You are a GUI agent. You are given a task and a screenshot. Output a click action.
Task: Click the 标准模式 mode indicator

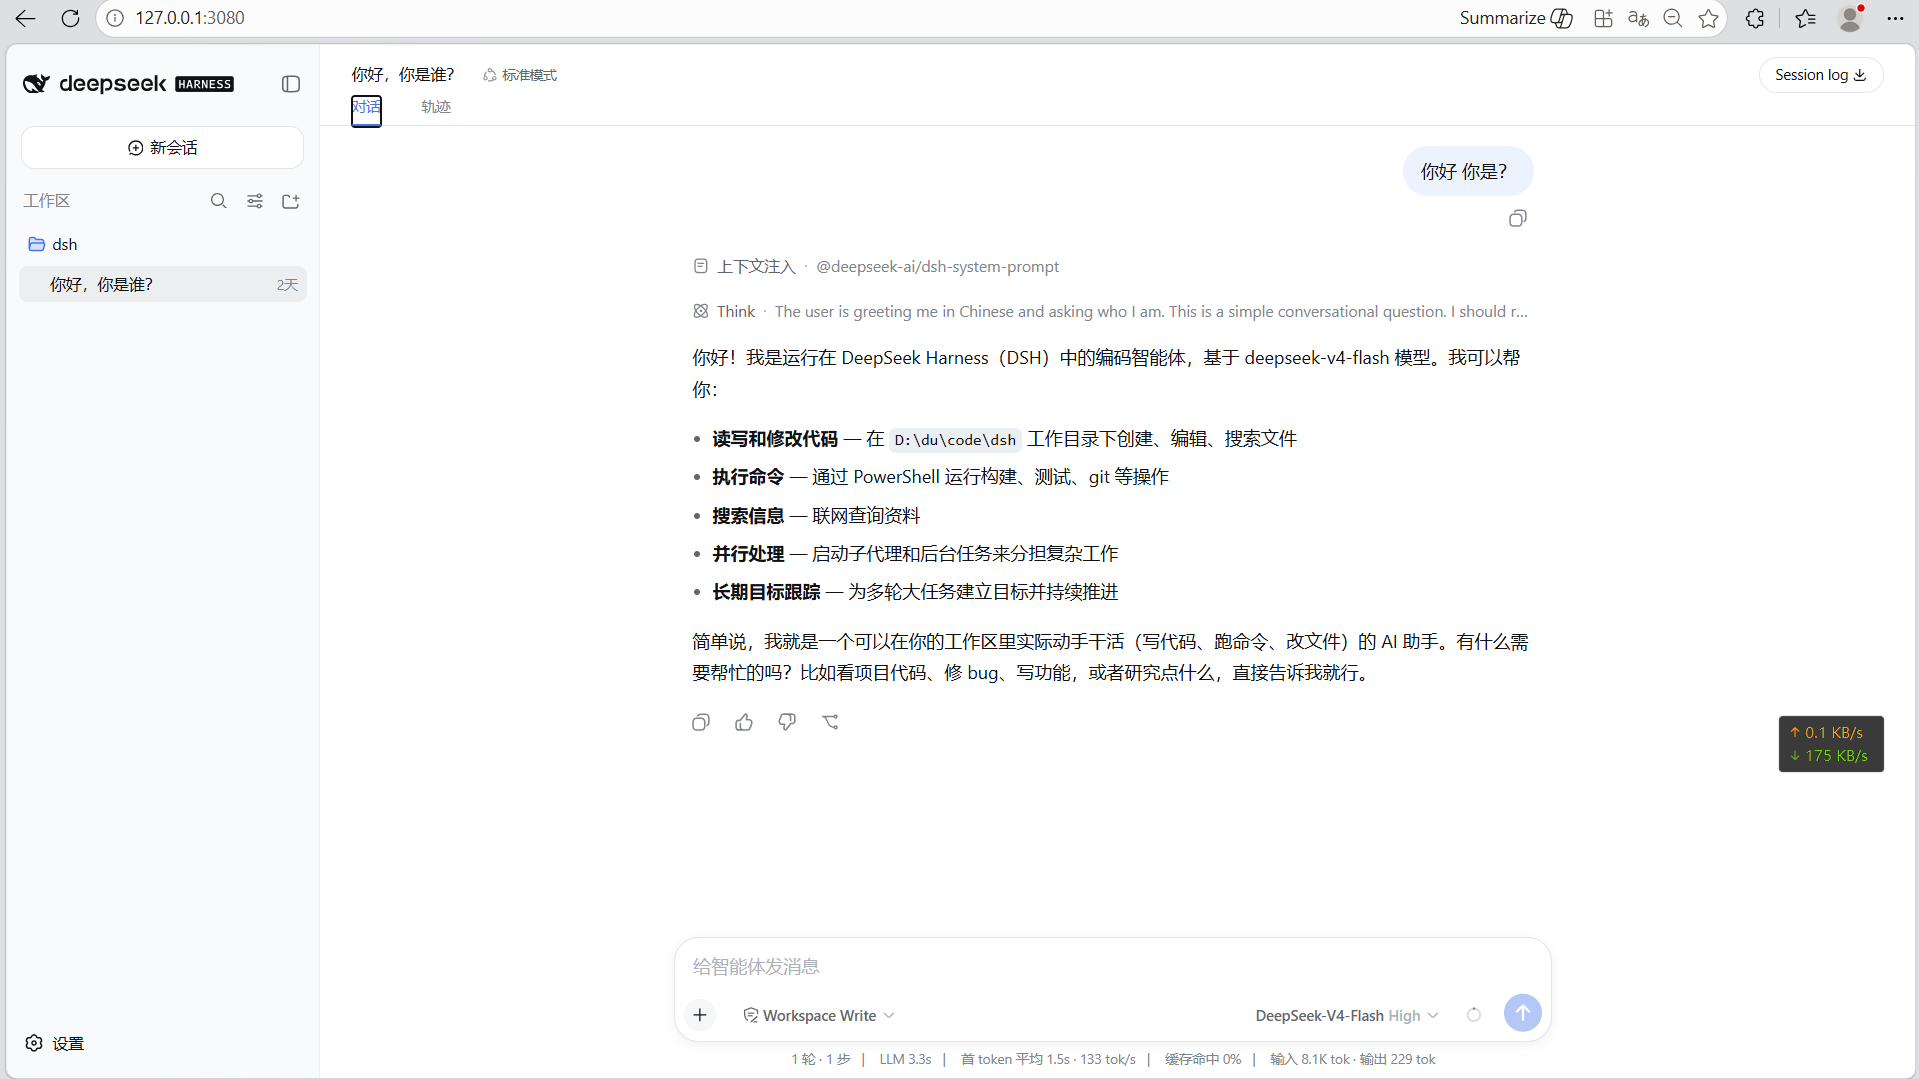519,75
